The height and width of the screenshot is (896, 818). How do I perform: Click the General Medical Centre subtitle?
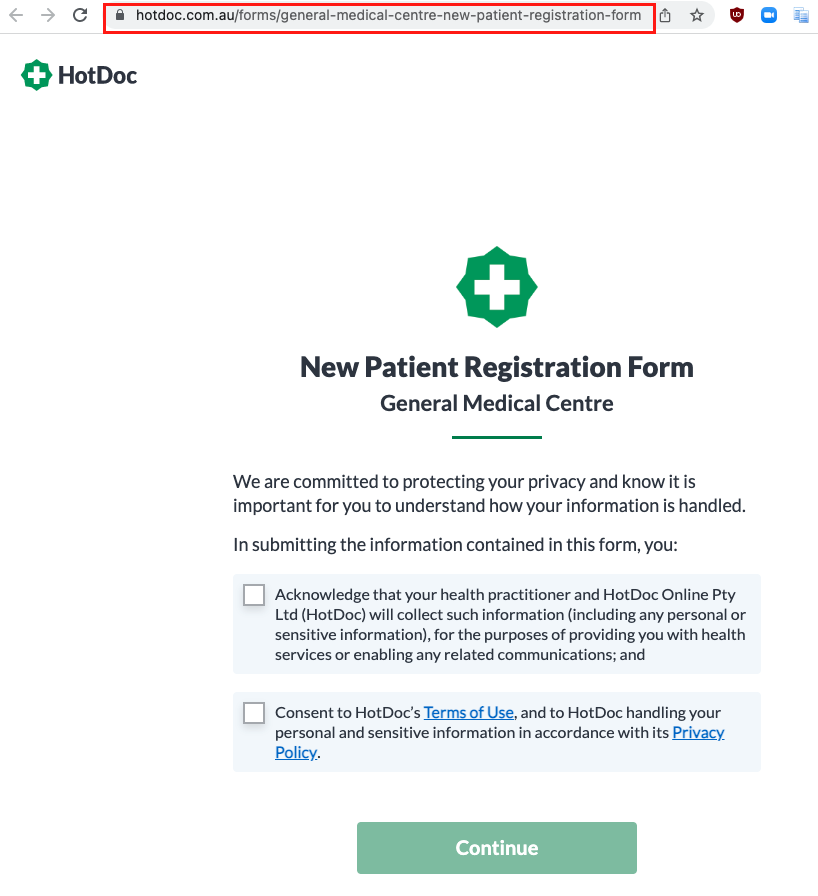[496, 403]
